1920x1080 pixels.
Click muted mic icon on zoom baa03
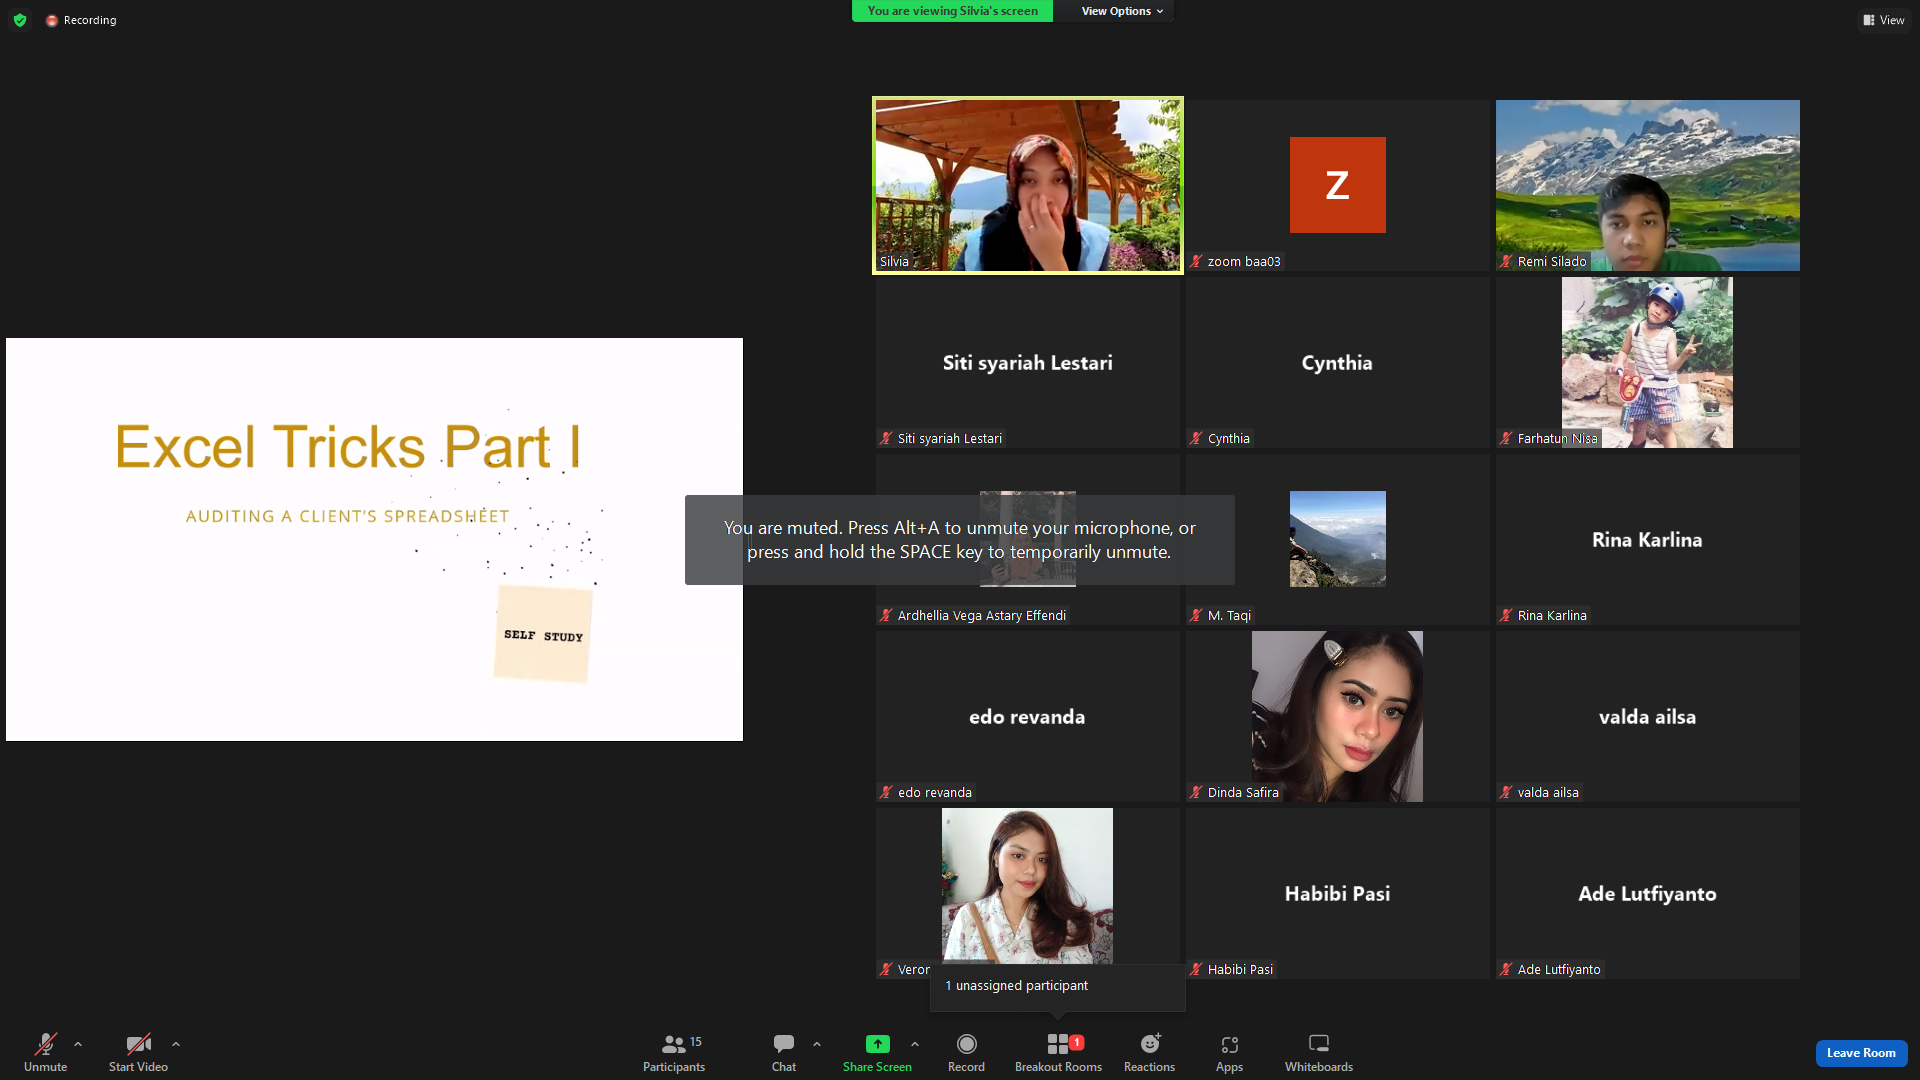(x=1196, y=262)
